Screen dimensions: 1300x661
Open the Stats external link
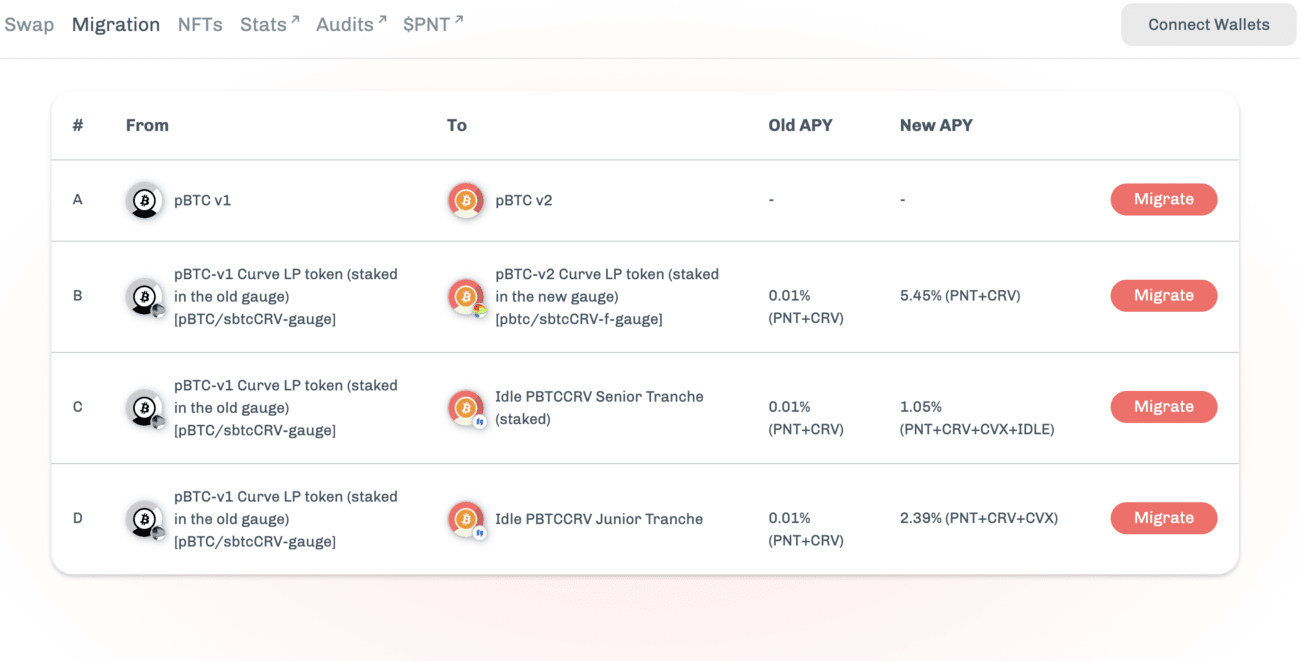pos(269,25)
